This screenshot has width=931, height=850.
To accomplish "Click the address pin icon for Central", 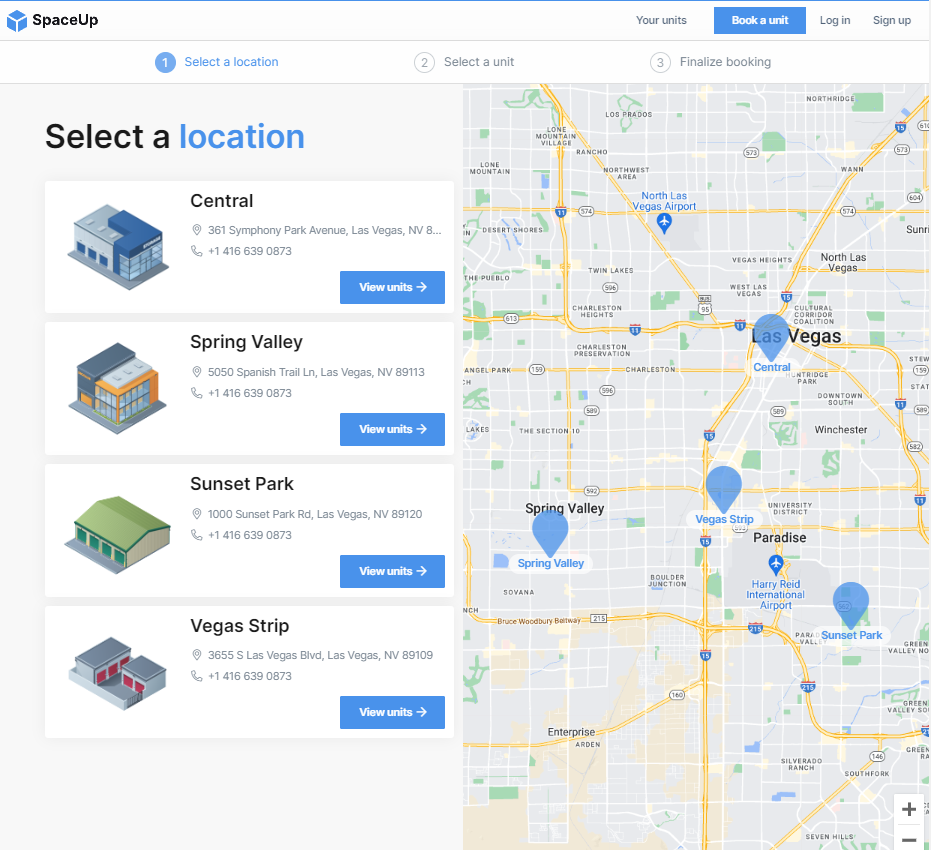I will (x=197, y=230).
